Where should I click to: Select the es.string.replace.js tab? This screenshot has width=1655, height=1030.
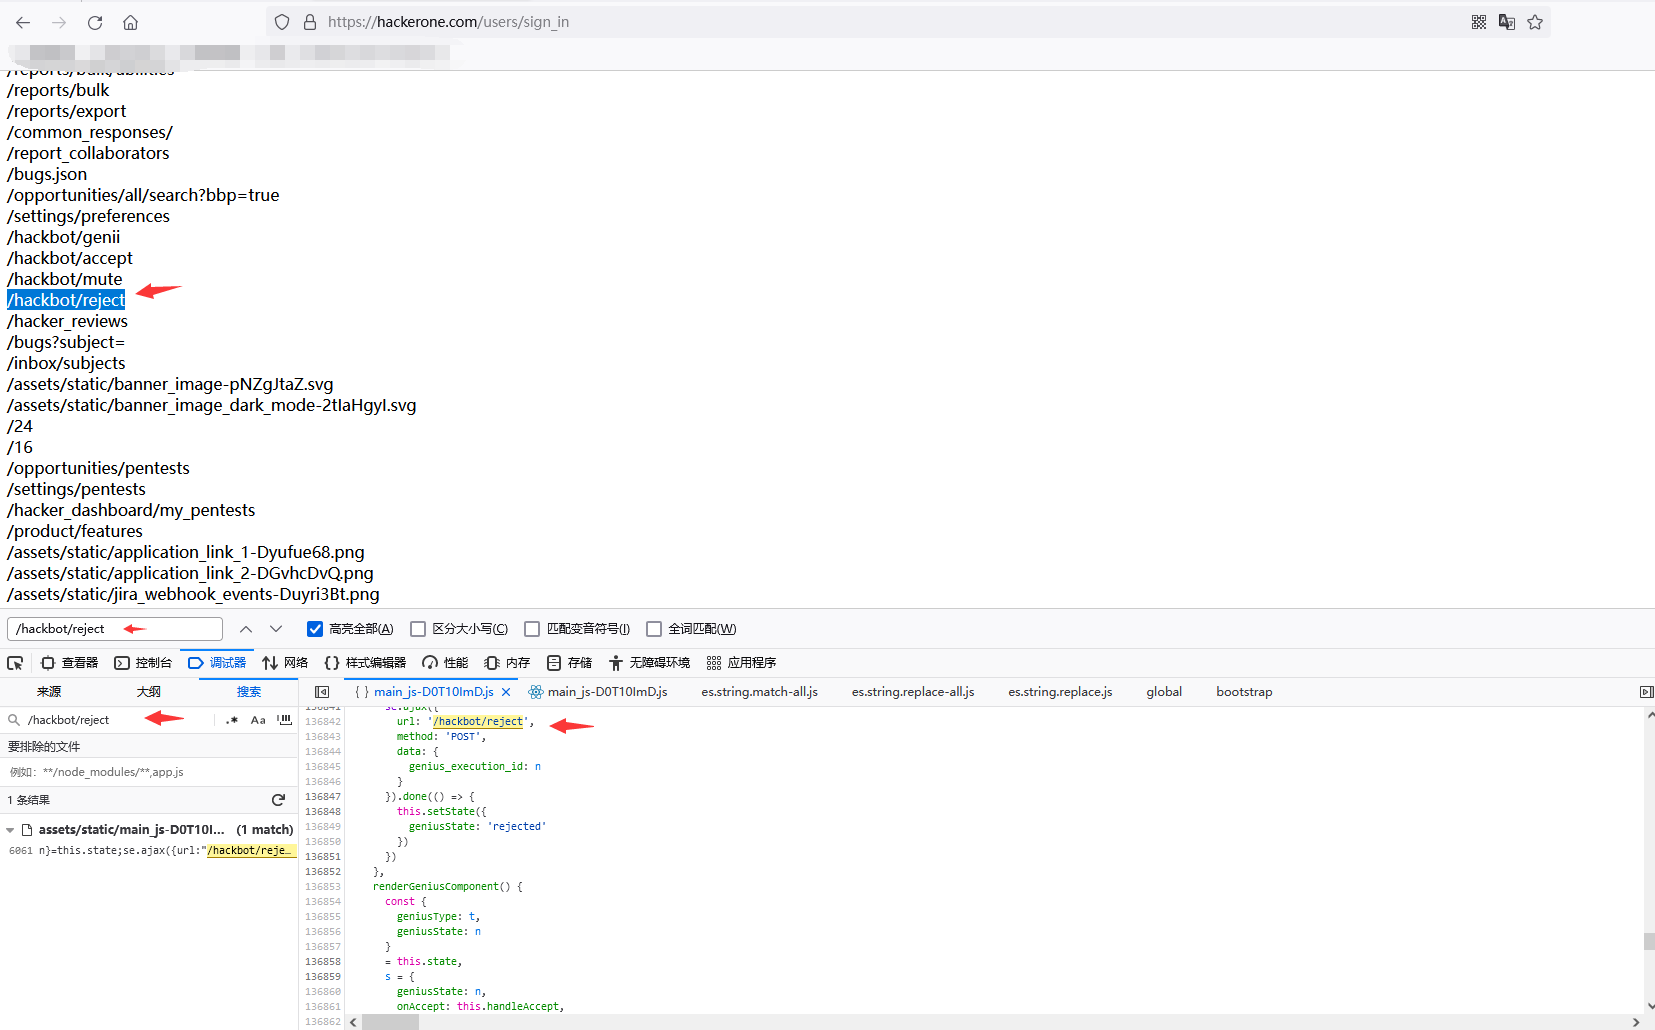click(1060, 692)
